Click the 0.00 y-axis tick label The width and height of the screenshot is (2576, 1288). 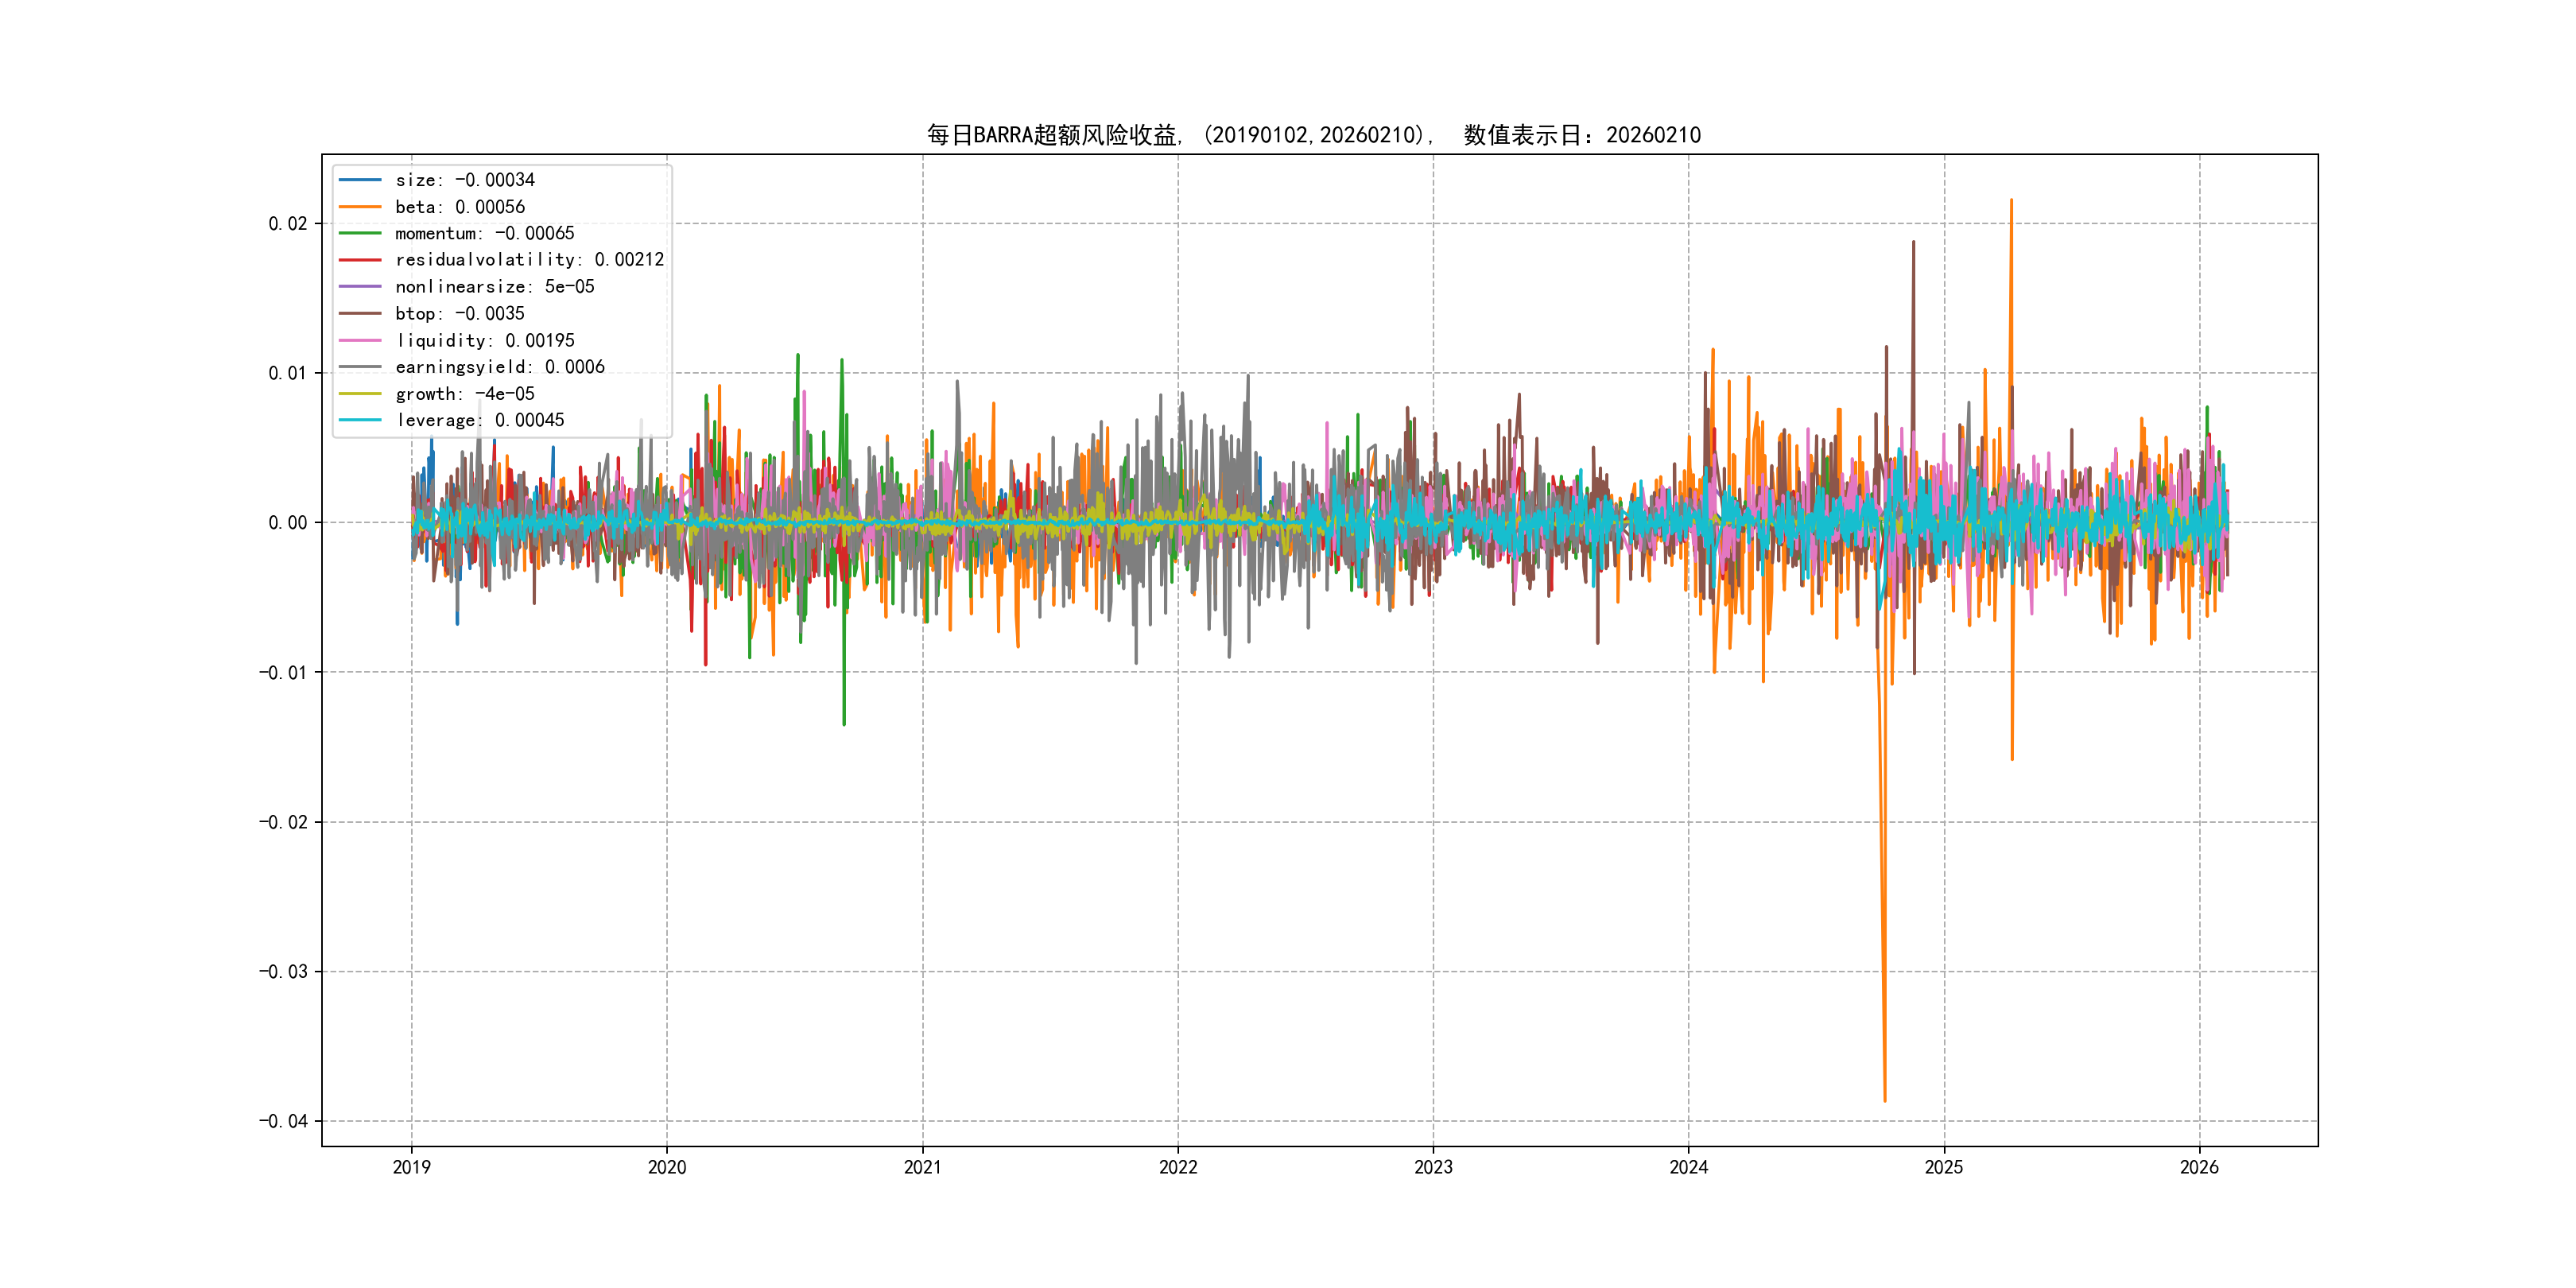pyautogui.click(x=287, y=523)
